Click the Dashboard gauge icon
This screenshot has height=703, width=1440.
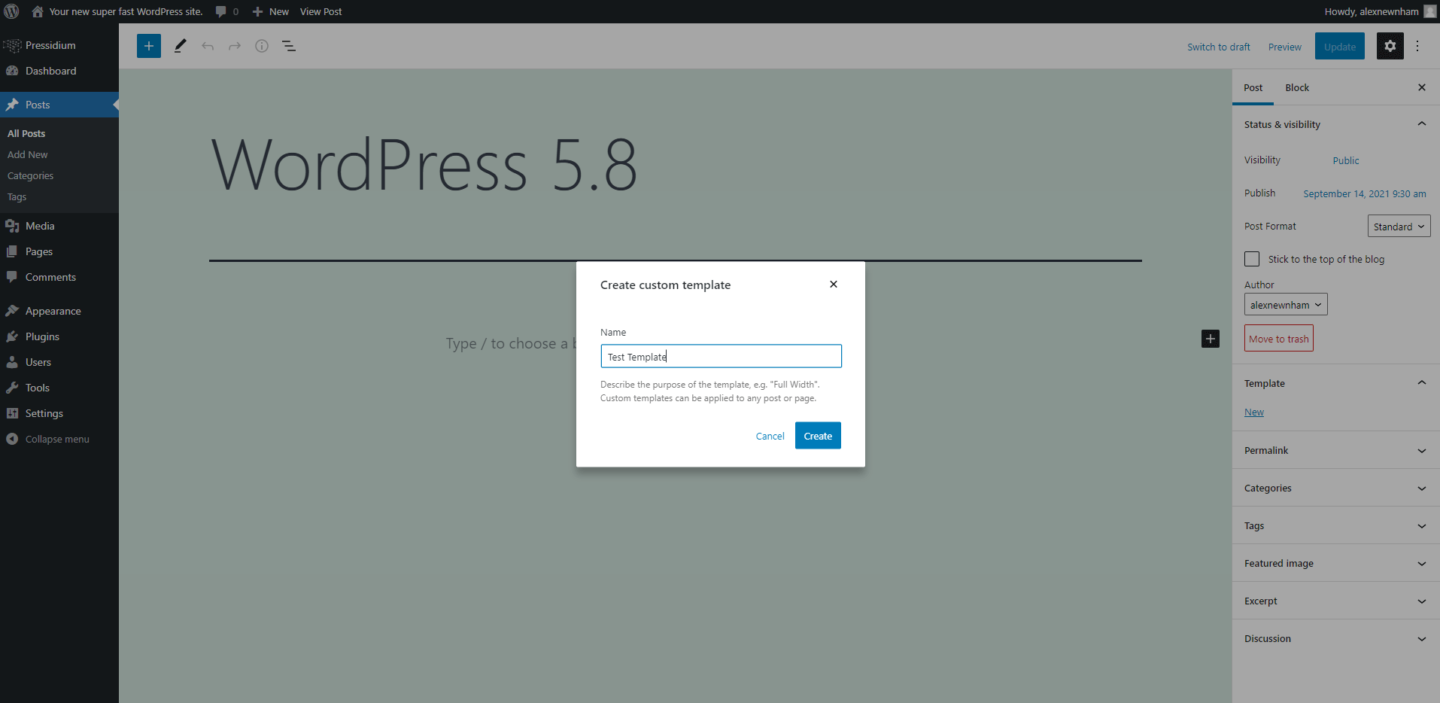coord(12,71)
